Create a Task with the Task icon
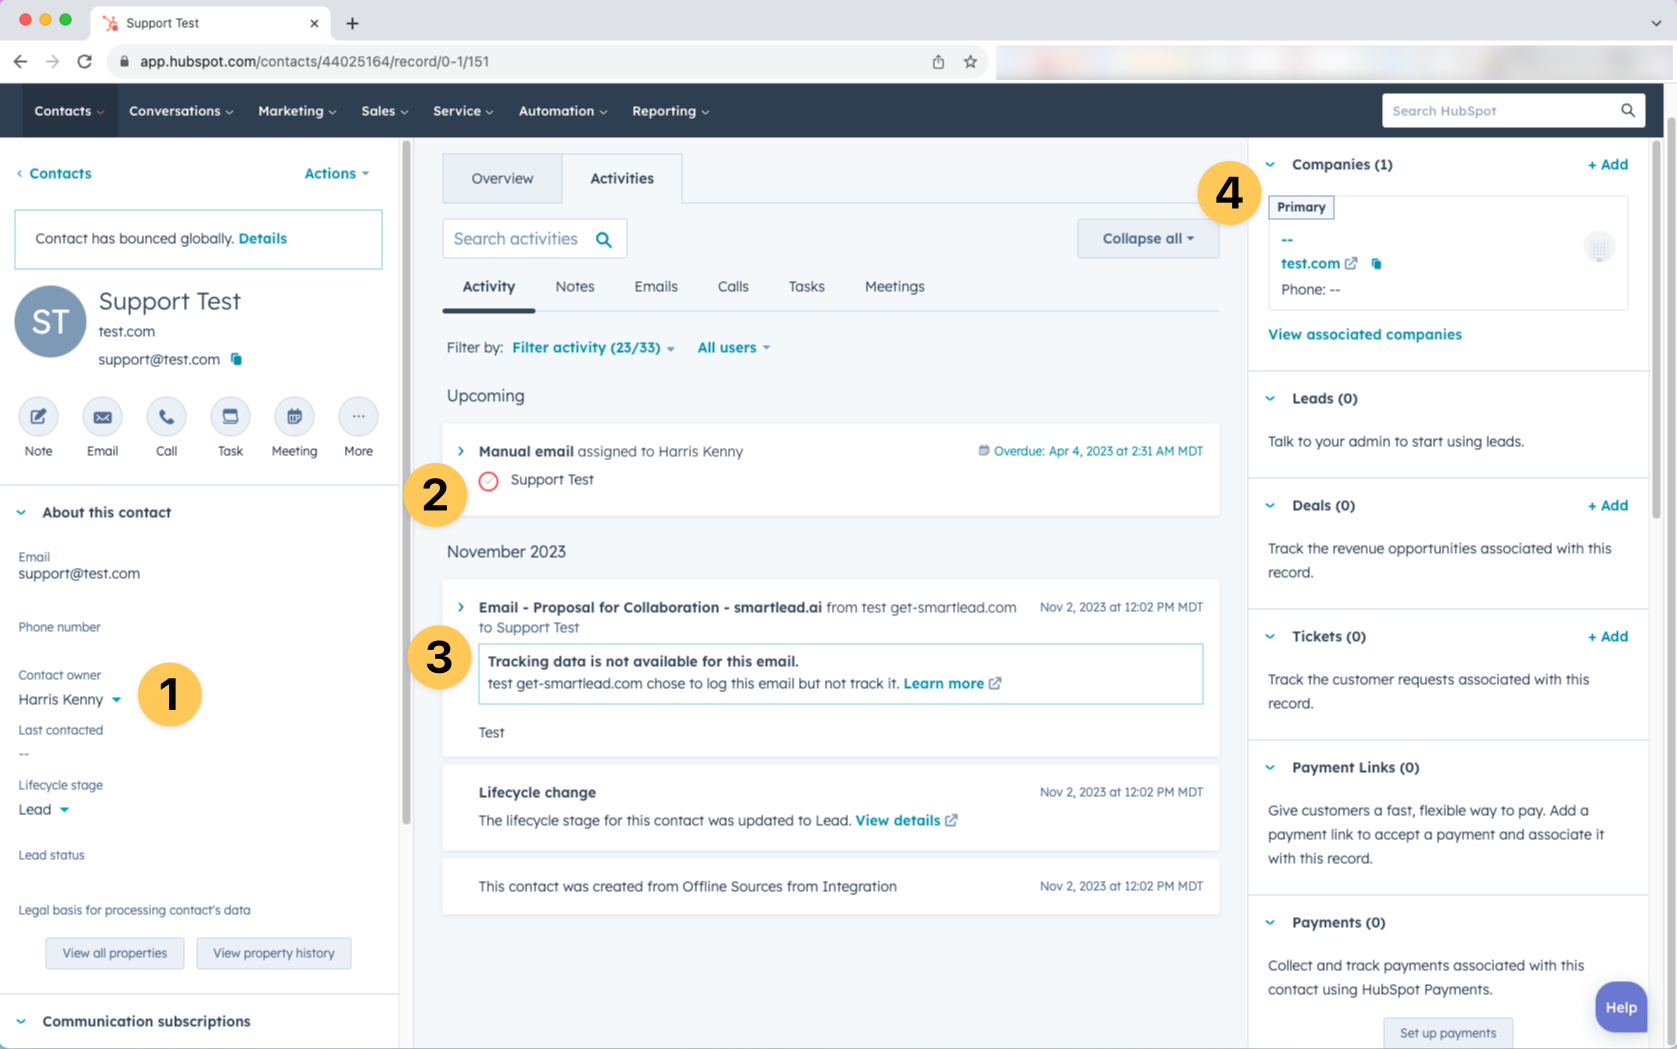This screenshot has height=1049, width=1677. coord(230,417)
